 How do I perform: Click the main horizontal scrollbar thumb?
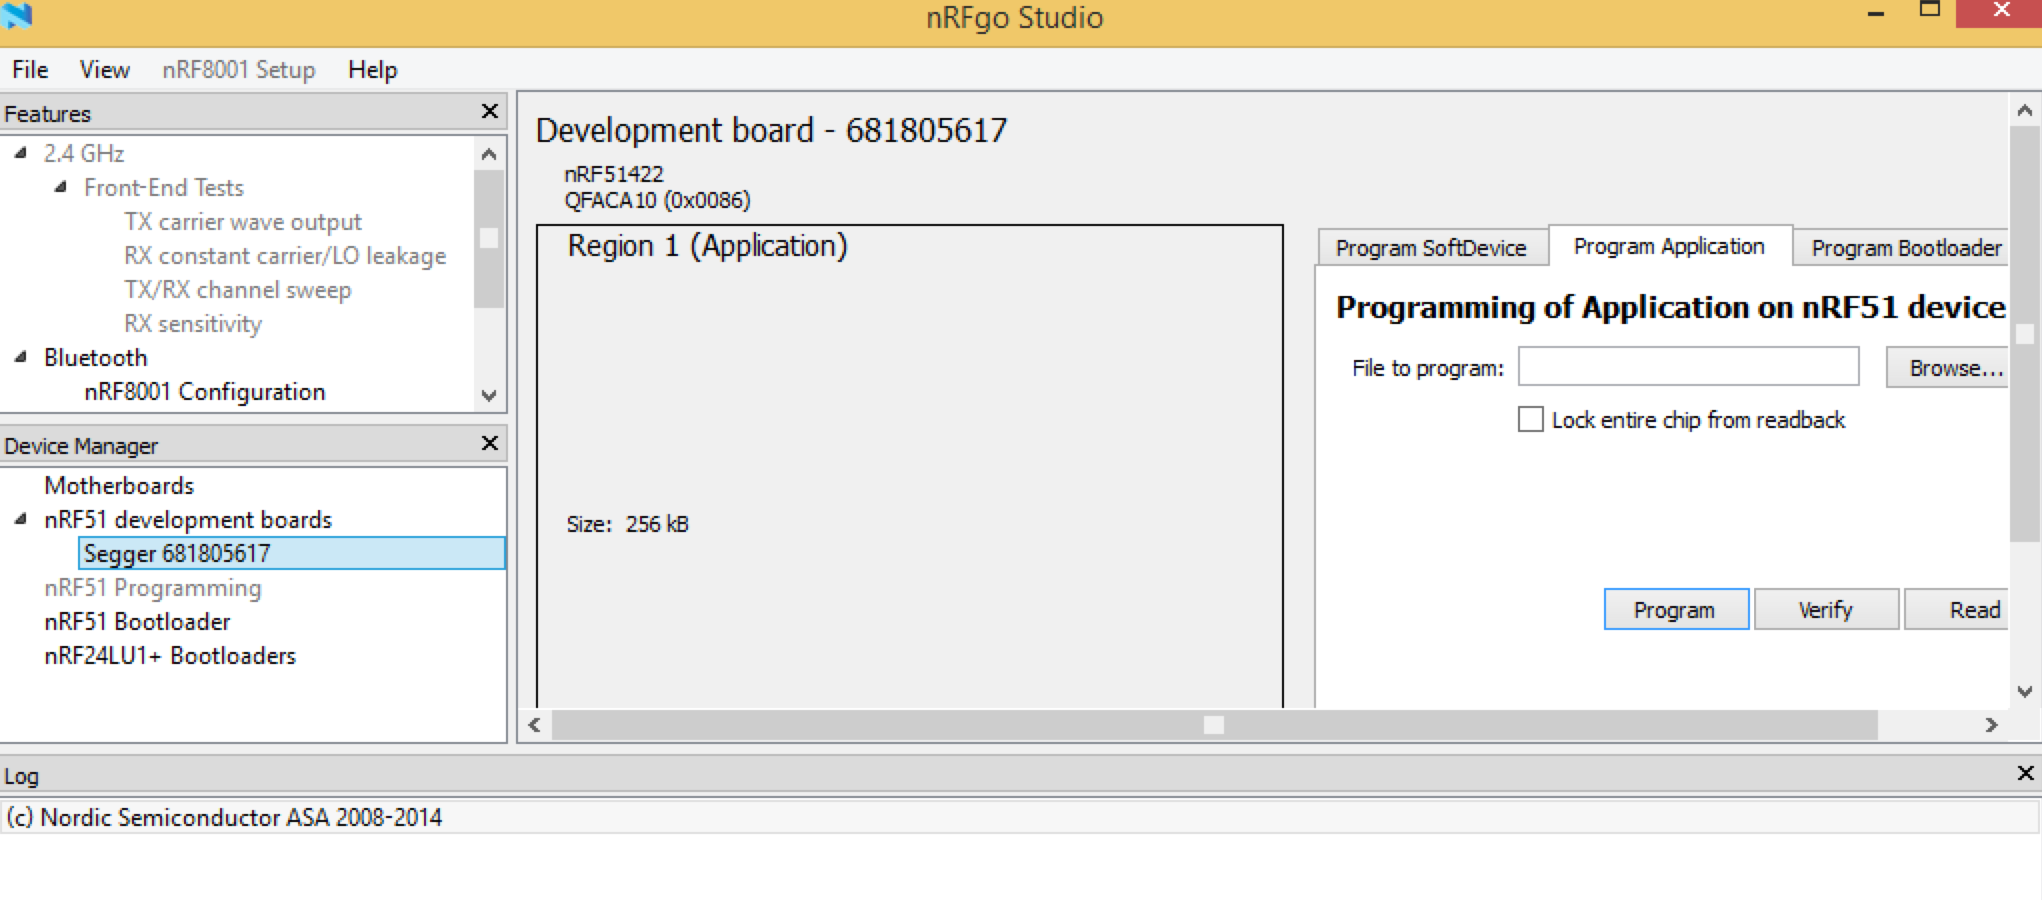coord(1214,725)
